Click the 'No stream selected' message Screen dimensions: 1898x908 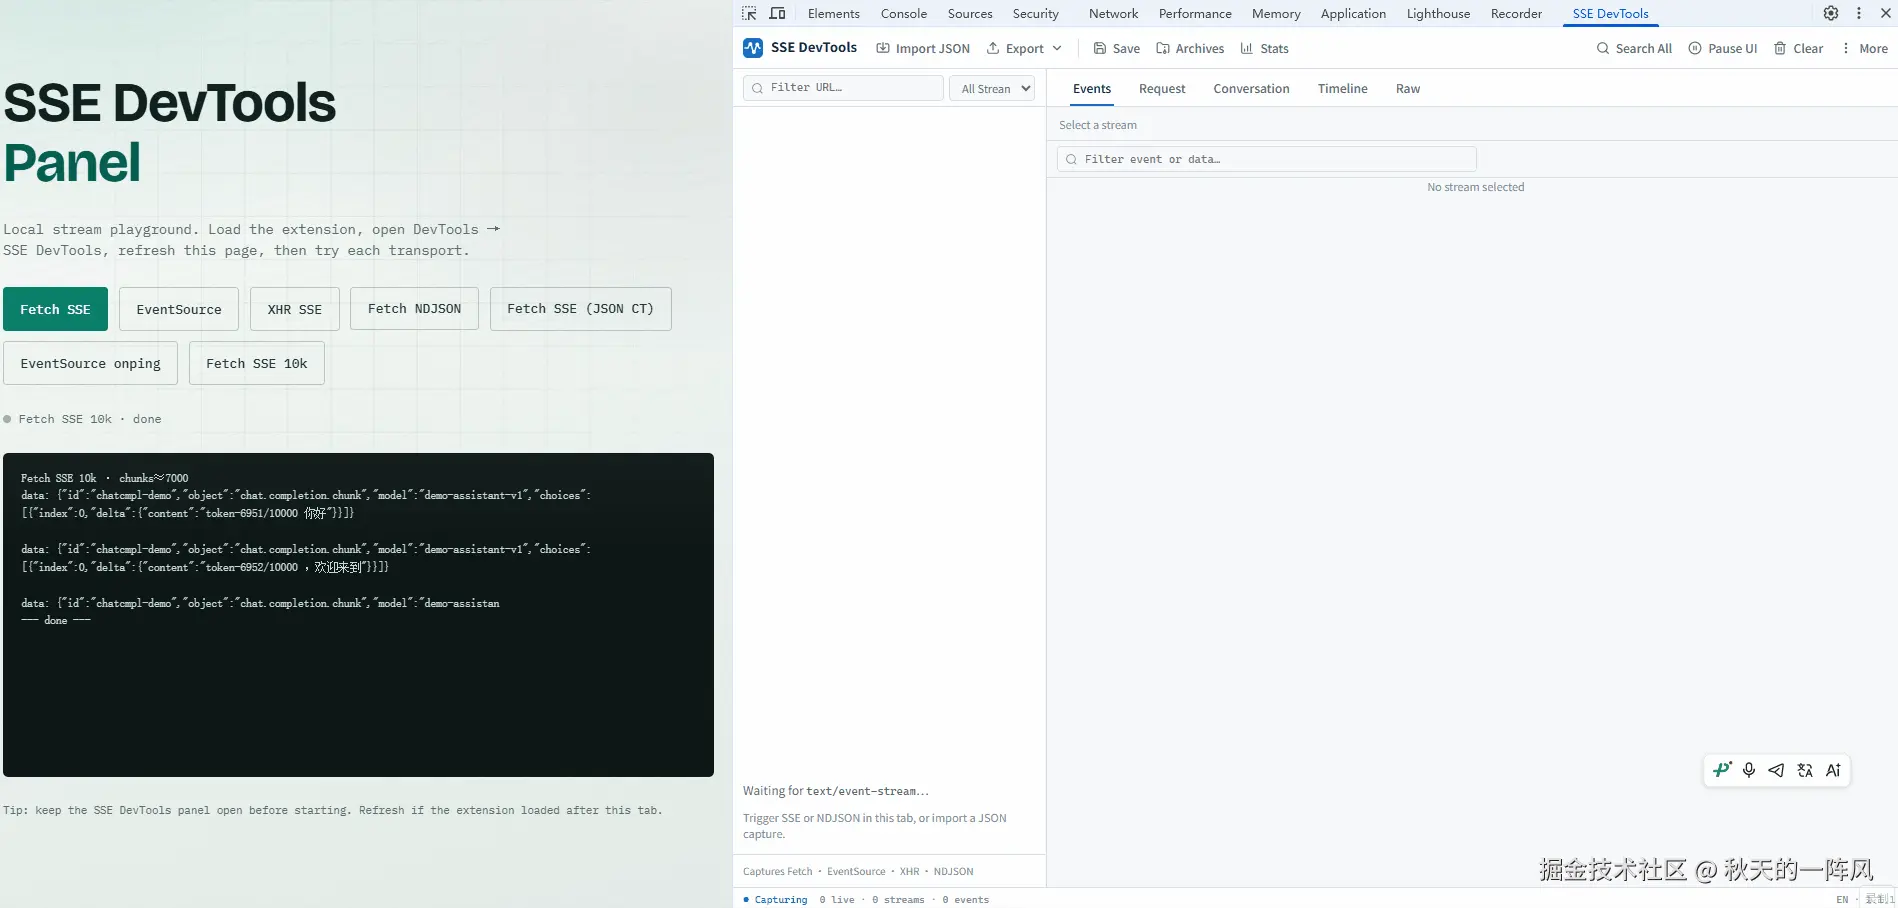[x=1475, y=187]
